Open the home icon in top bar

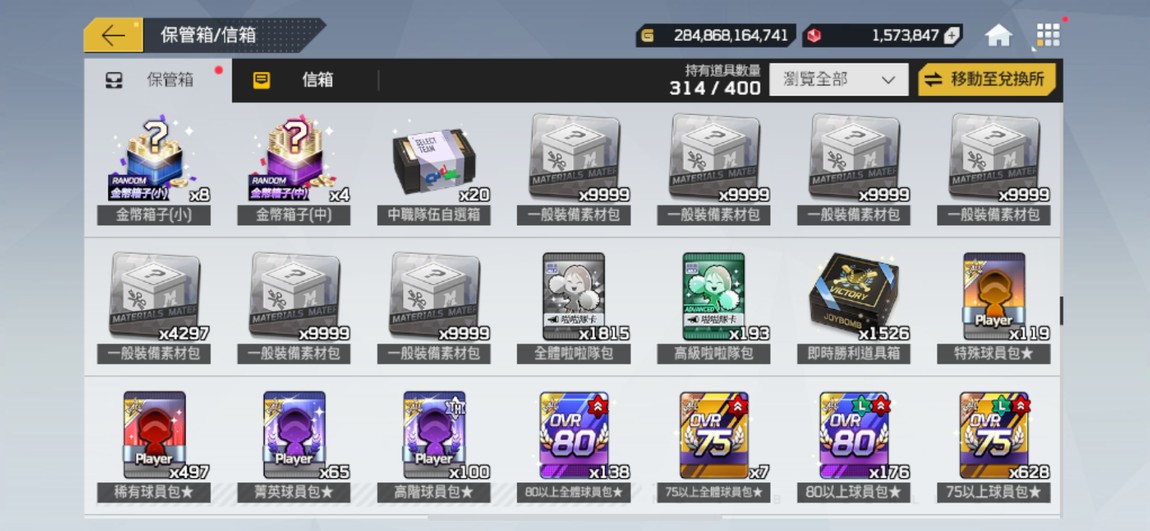(998, 35)
